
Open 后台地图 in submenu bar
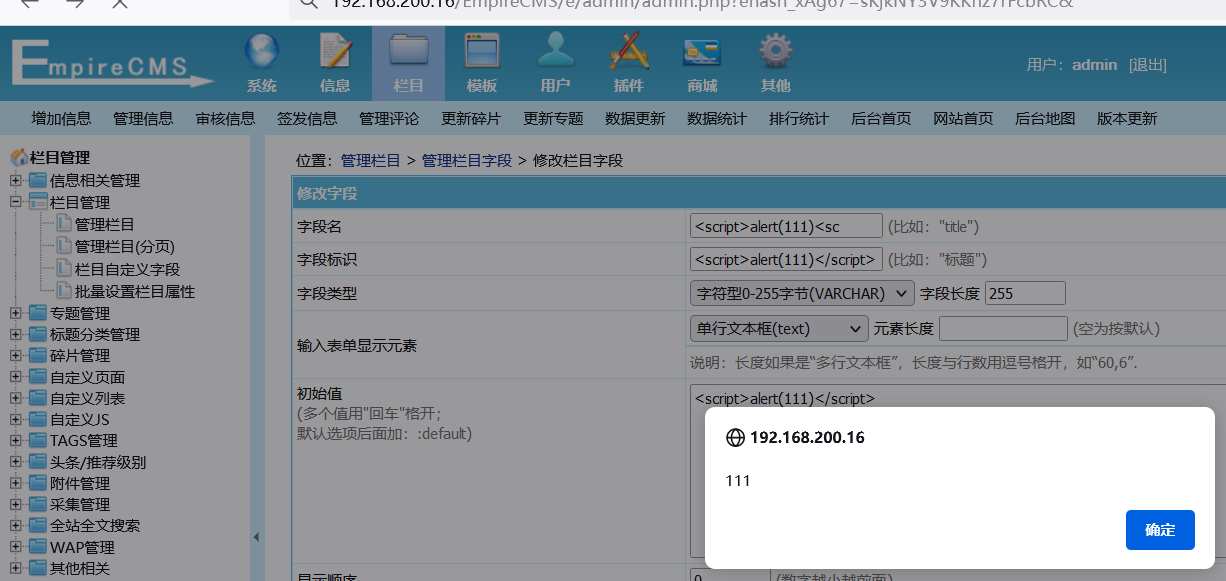pyautogui.click(x=1045, y=119)
